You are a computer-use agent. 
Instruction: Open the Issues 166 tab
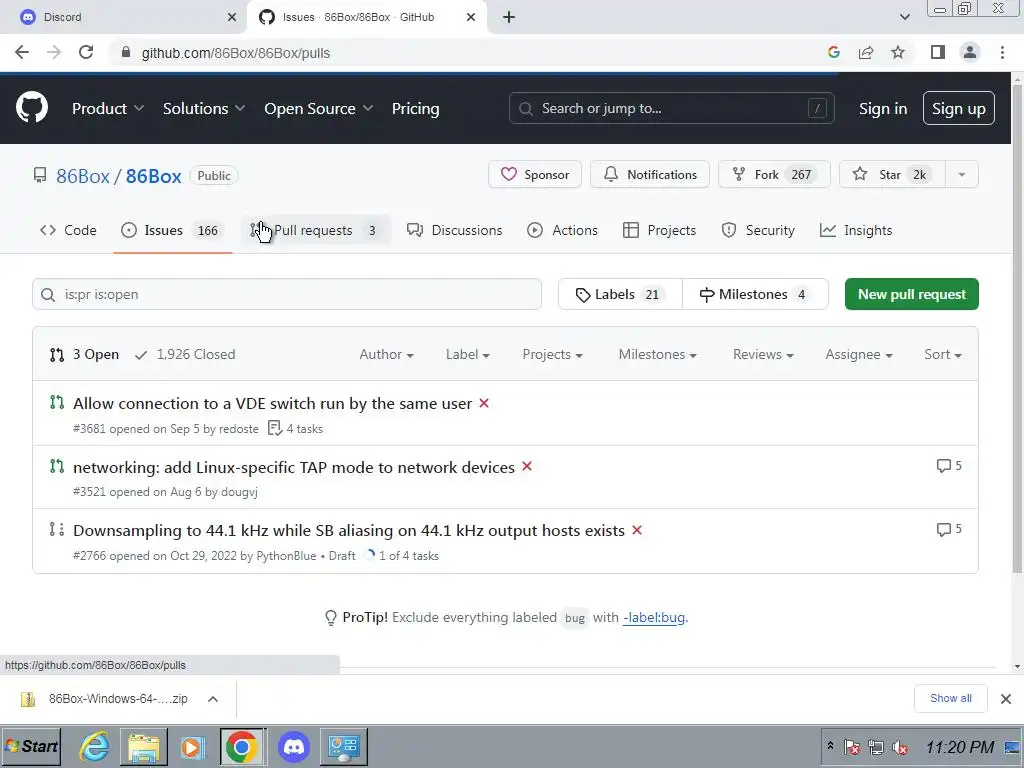pos(172,230)
